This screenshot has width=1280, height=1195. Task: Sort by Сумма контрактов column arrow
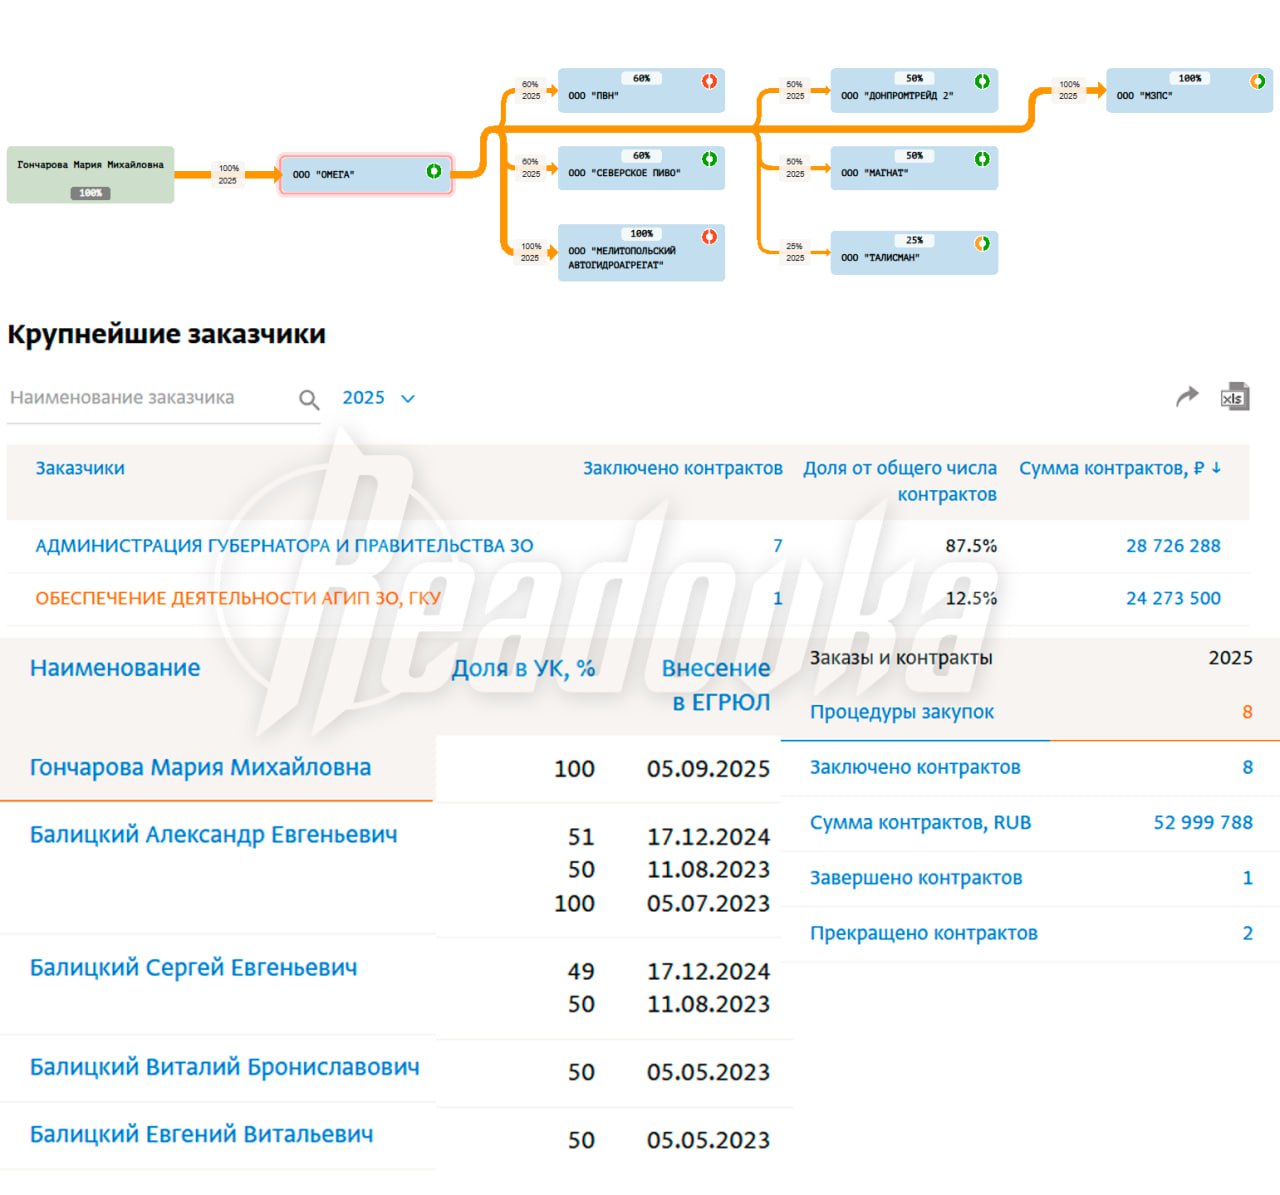click(x=1216, y=468)
